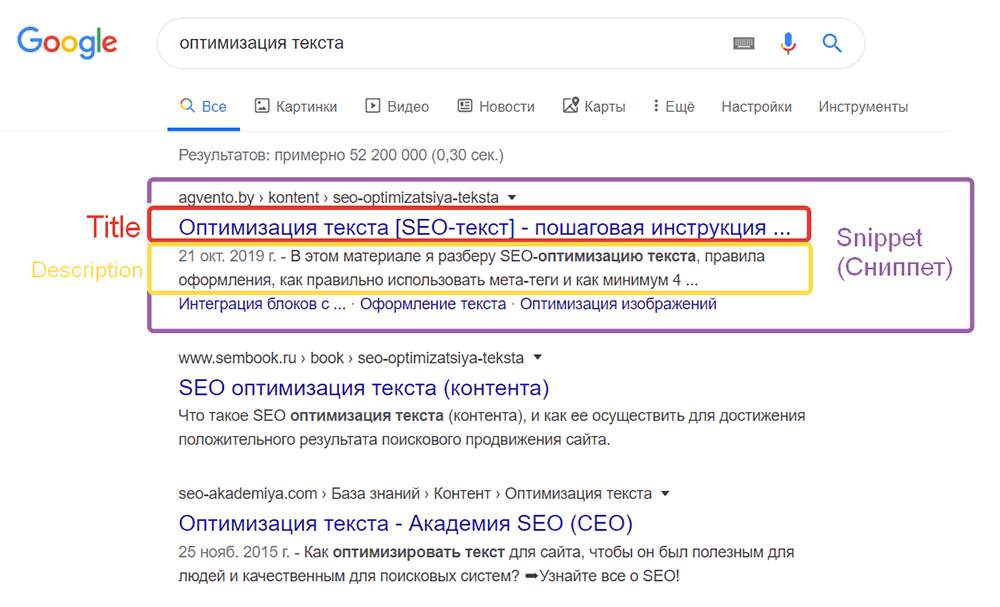Click the magnifying glass search button
This screenshot has width=1000, height=607.
click(832, 43)
